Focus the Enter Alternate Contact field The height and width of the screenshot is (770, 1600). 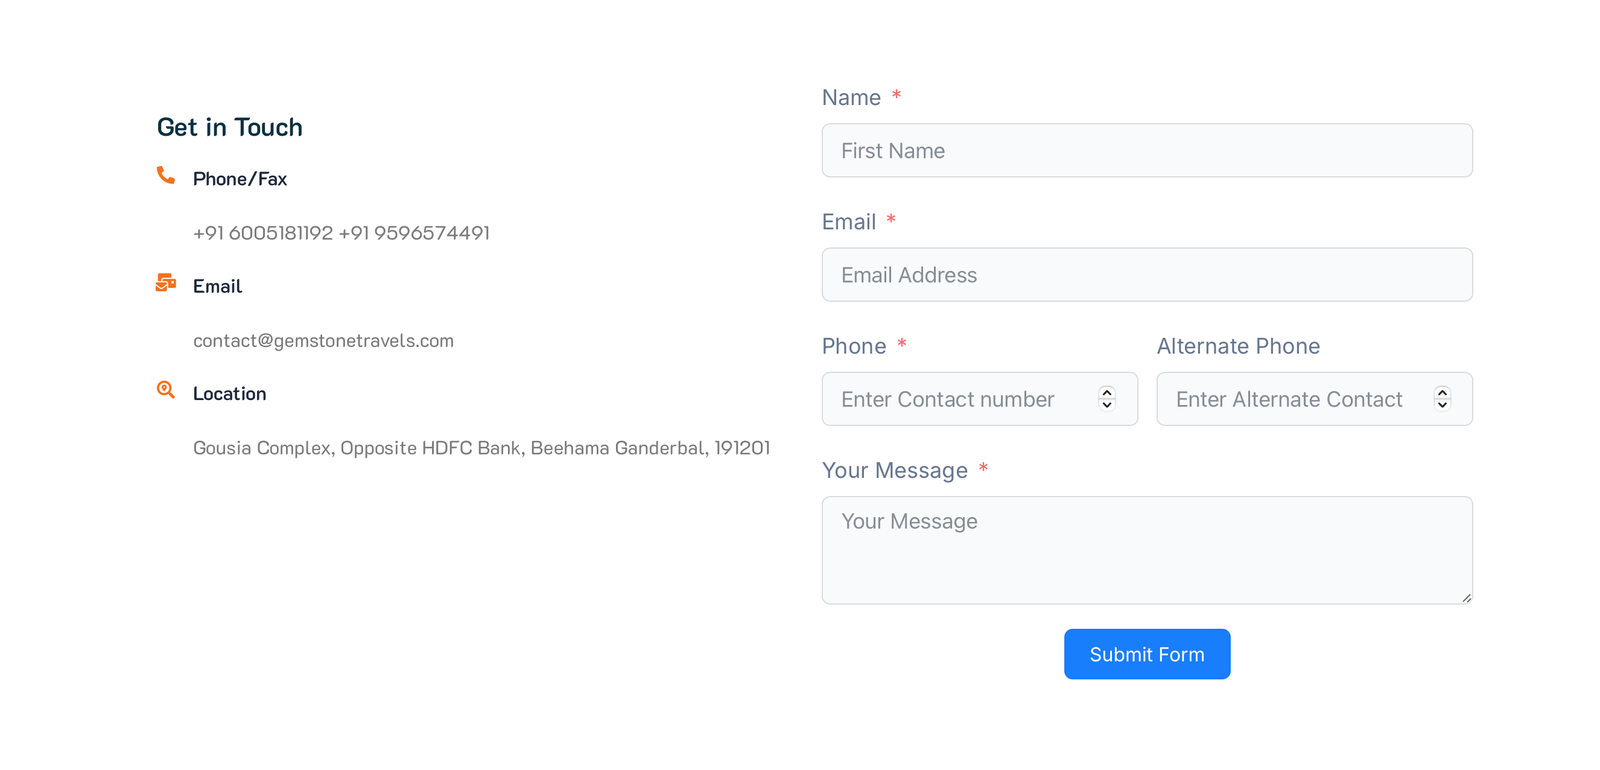(x=1315, y=399)
